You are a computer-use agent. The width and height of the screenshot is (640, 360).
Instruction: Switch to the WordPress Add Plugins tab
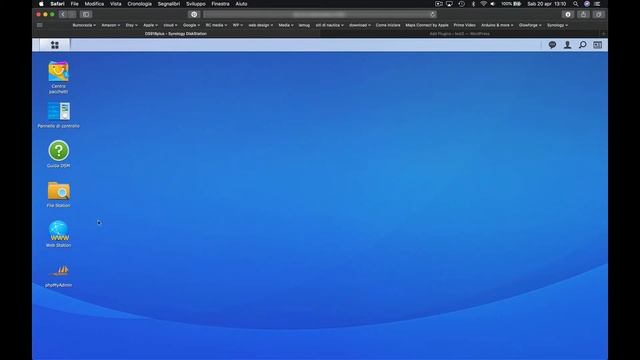click(460, 34)
